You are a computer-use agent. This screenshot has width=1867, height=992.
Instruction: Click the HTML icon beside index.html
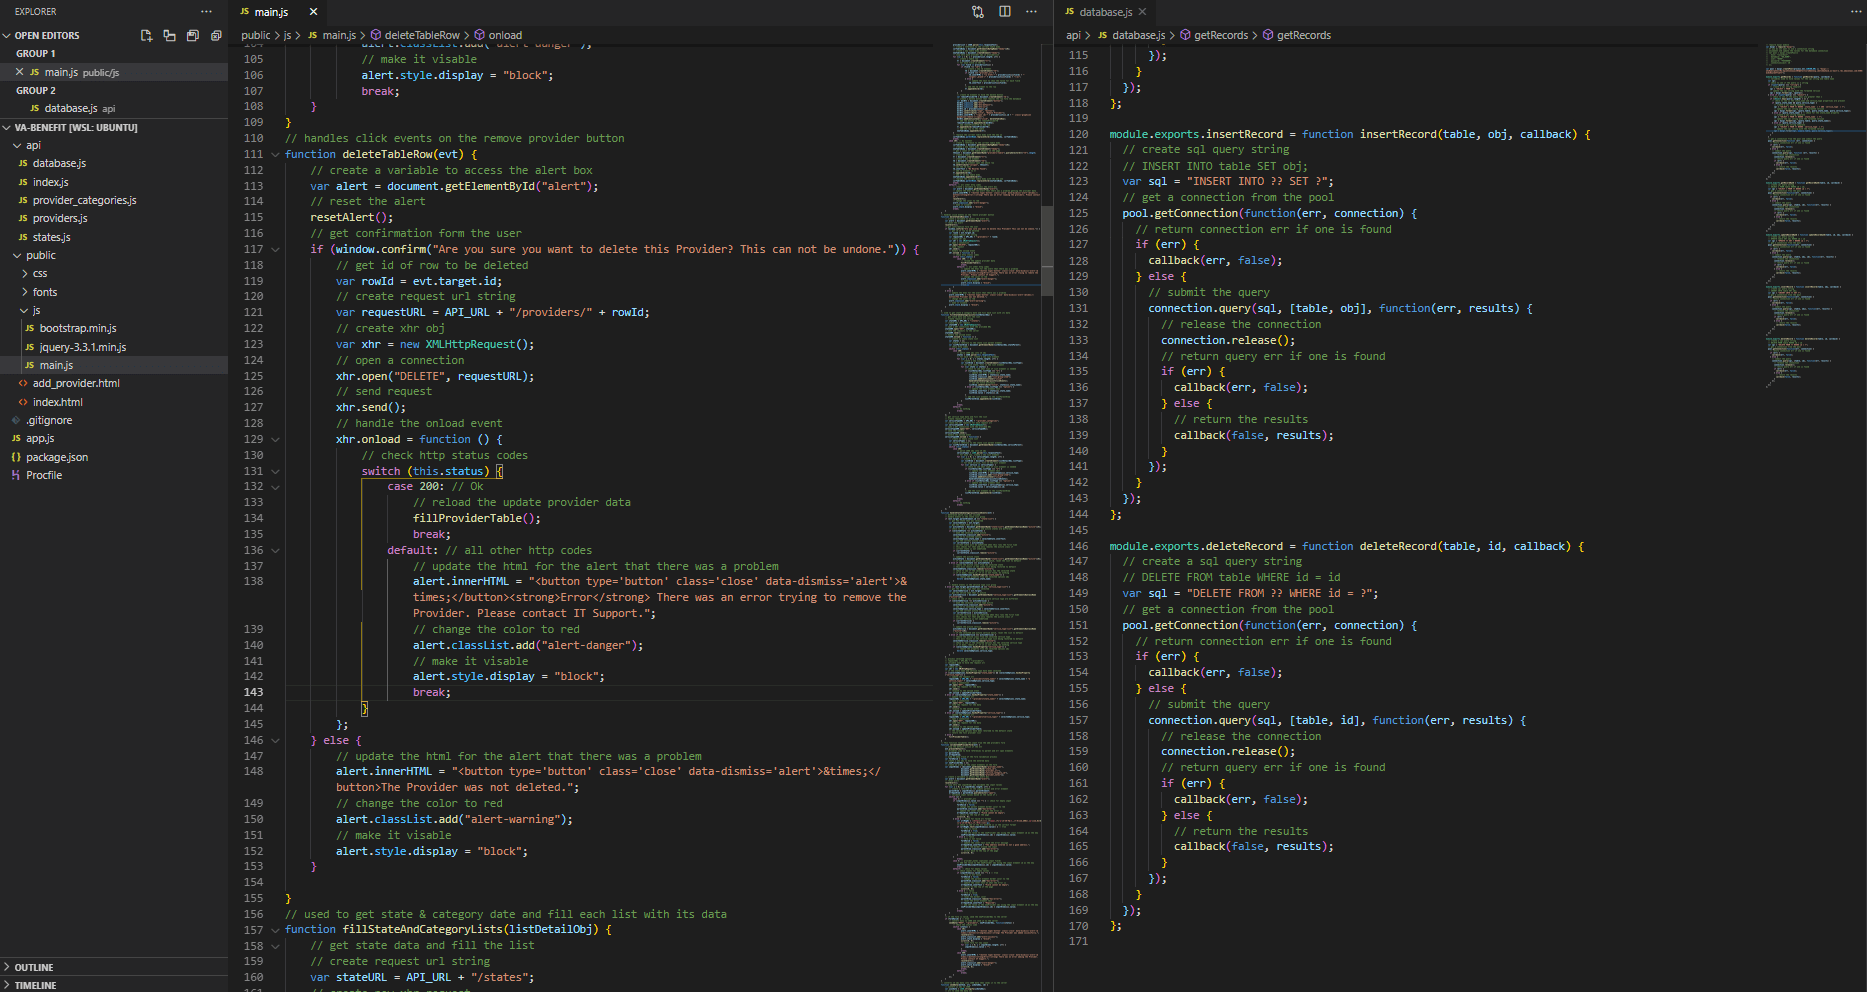(23, 402)
